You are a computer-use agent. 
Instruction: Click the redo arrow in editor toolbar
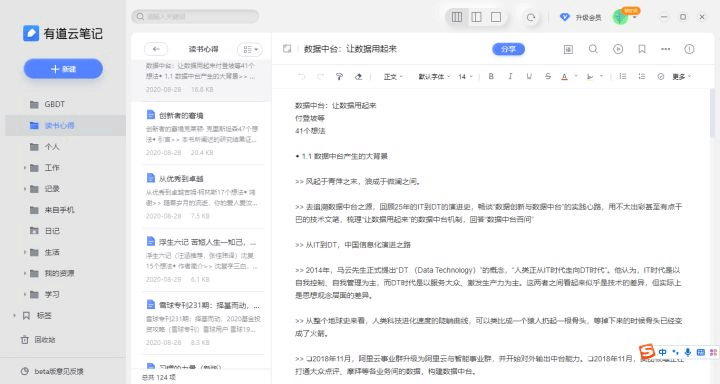(x=321, y=77)
